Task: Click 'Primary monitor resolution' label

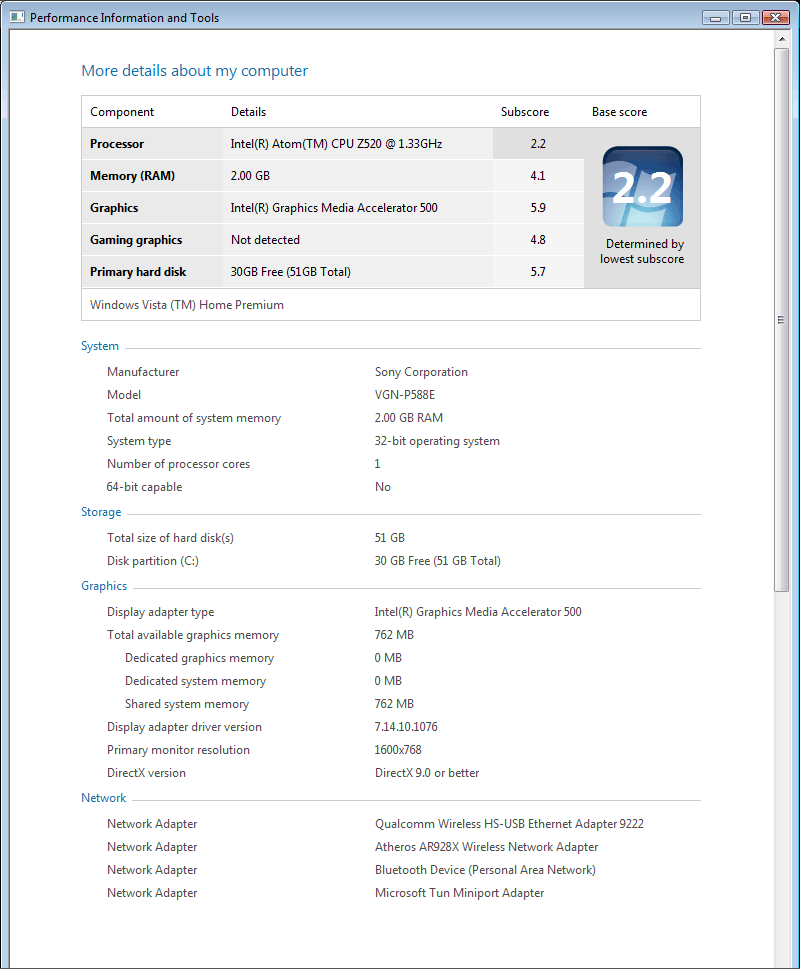Action: (178, 750)
